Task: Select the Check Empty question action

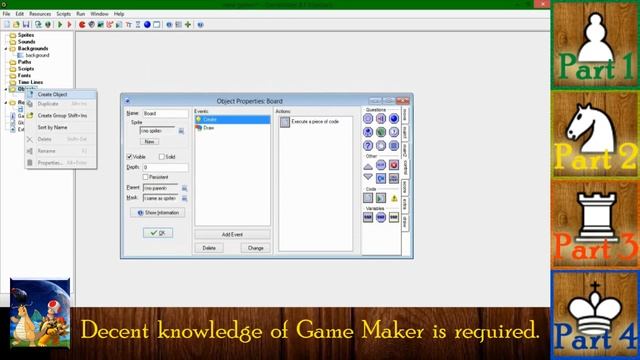Action: click(x=368, y=118)
